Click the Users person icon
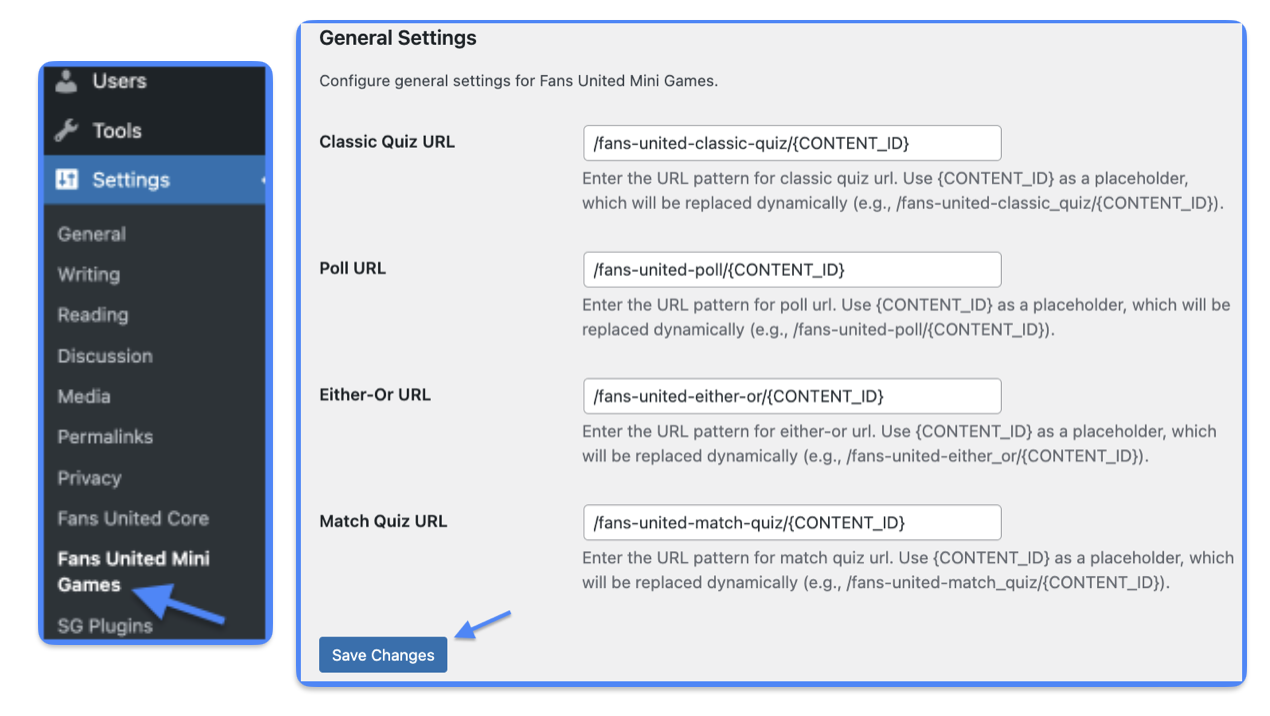Image resolution: width=1270 pixels, height=716 pixels. [67, 81]
